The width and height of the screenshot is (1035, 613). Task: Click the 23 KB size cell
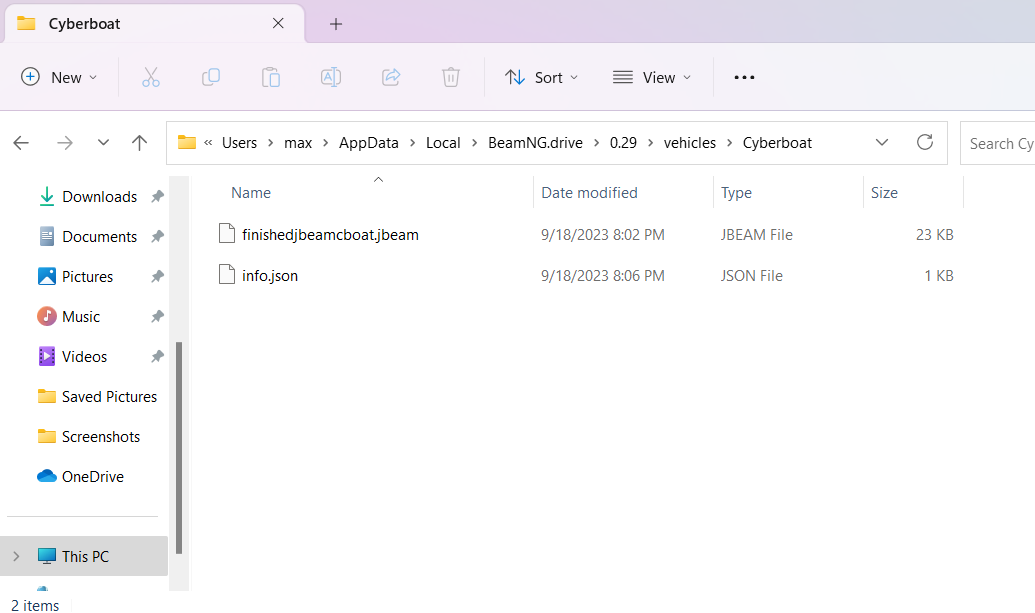point(934,234)
